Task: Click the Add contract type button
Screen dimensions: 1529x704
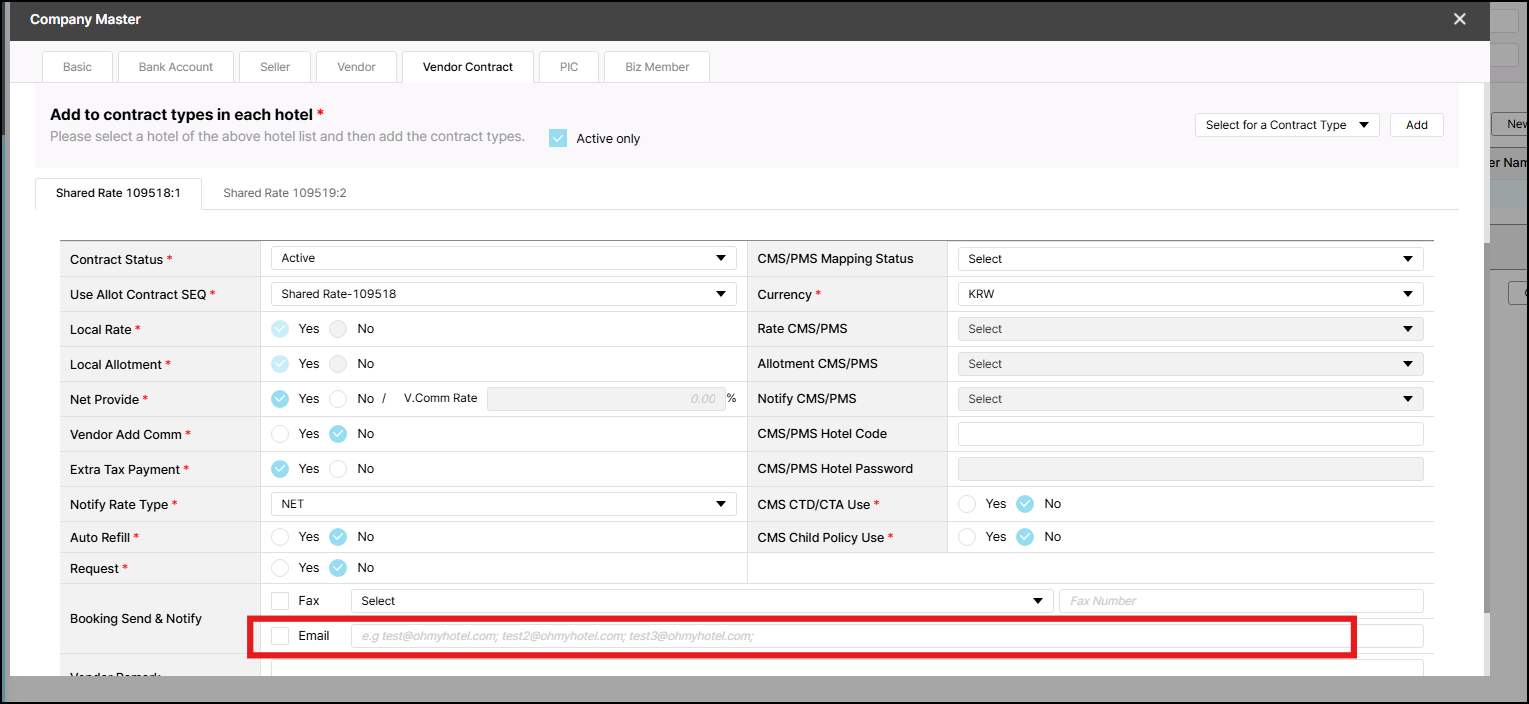Action: tap(1416, 125)
